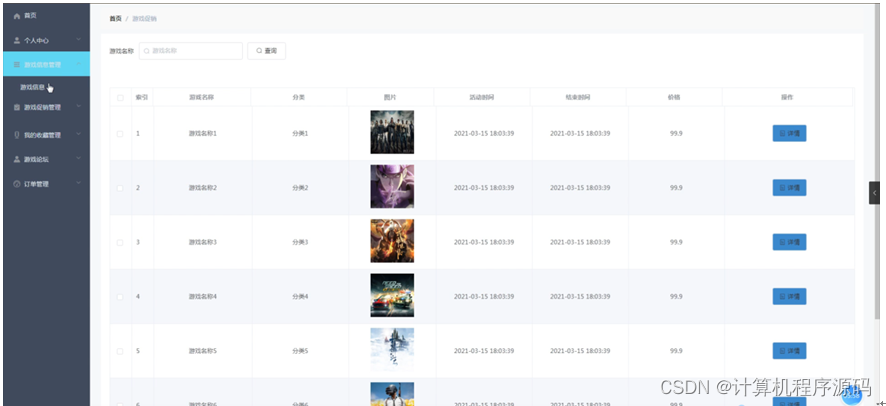886x406 pixels.
Task: Open 详情 for 游戏名称2
Action: click(x=789, y=187)
